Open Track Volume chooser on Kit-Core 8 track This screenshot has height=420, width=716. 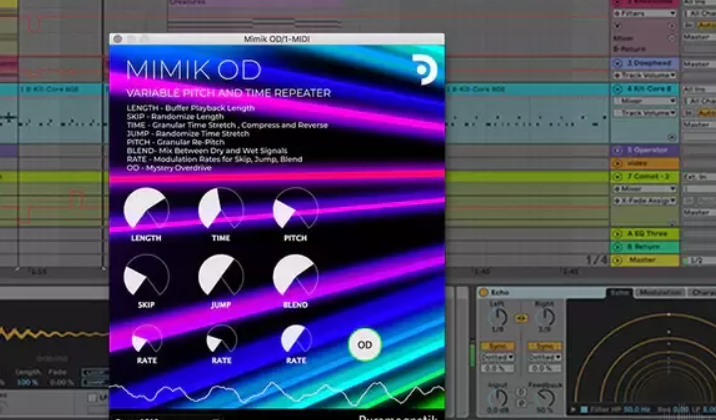pyautogui.click(x=645, y=113)
